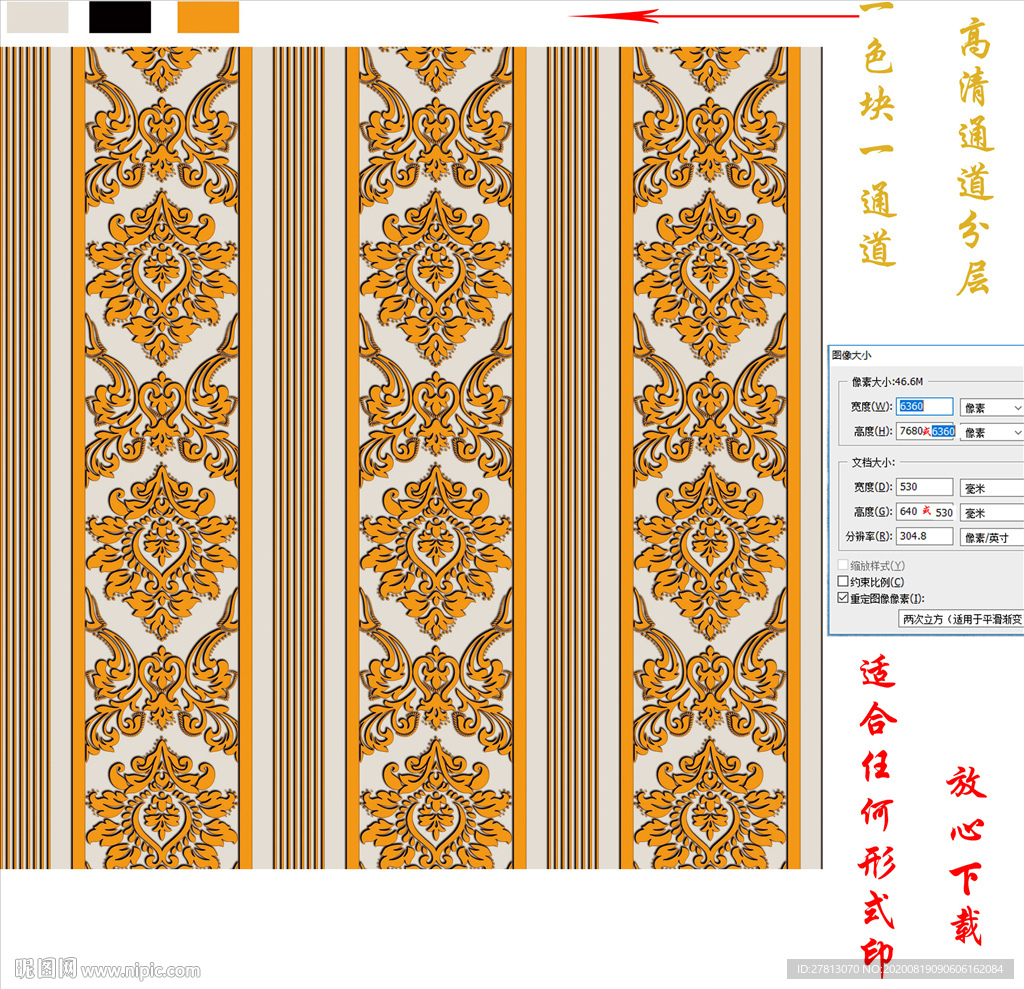The height and width of the screenshot is (989, 1024).
Task: Open the 像素 unit dropdown for 宽度(W)
Action: tap(992, 408)
